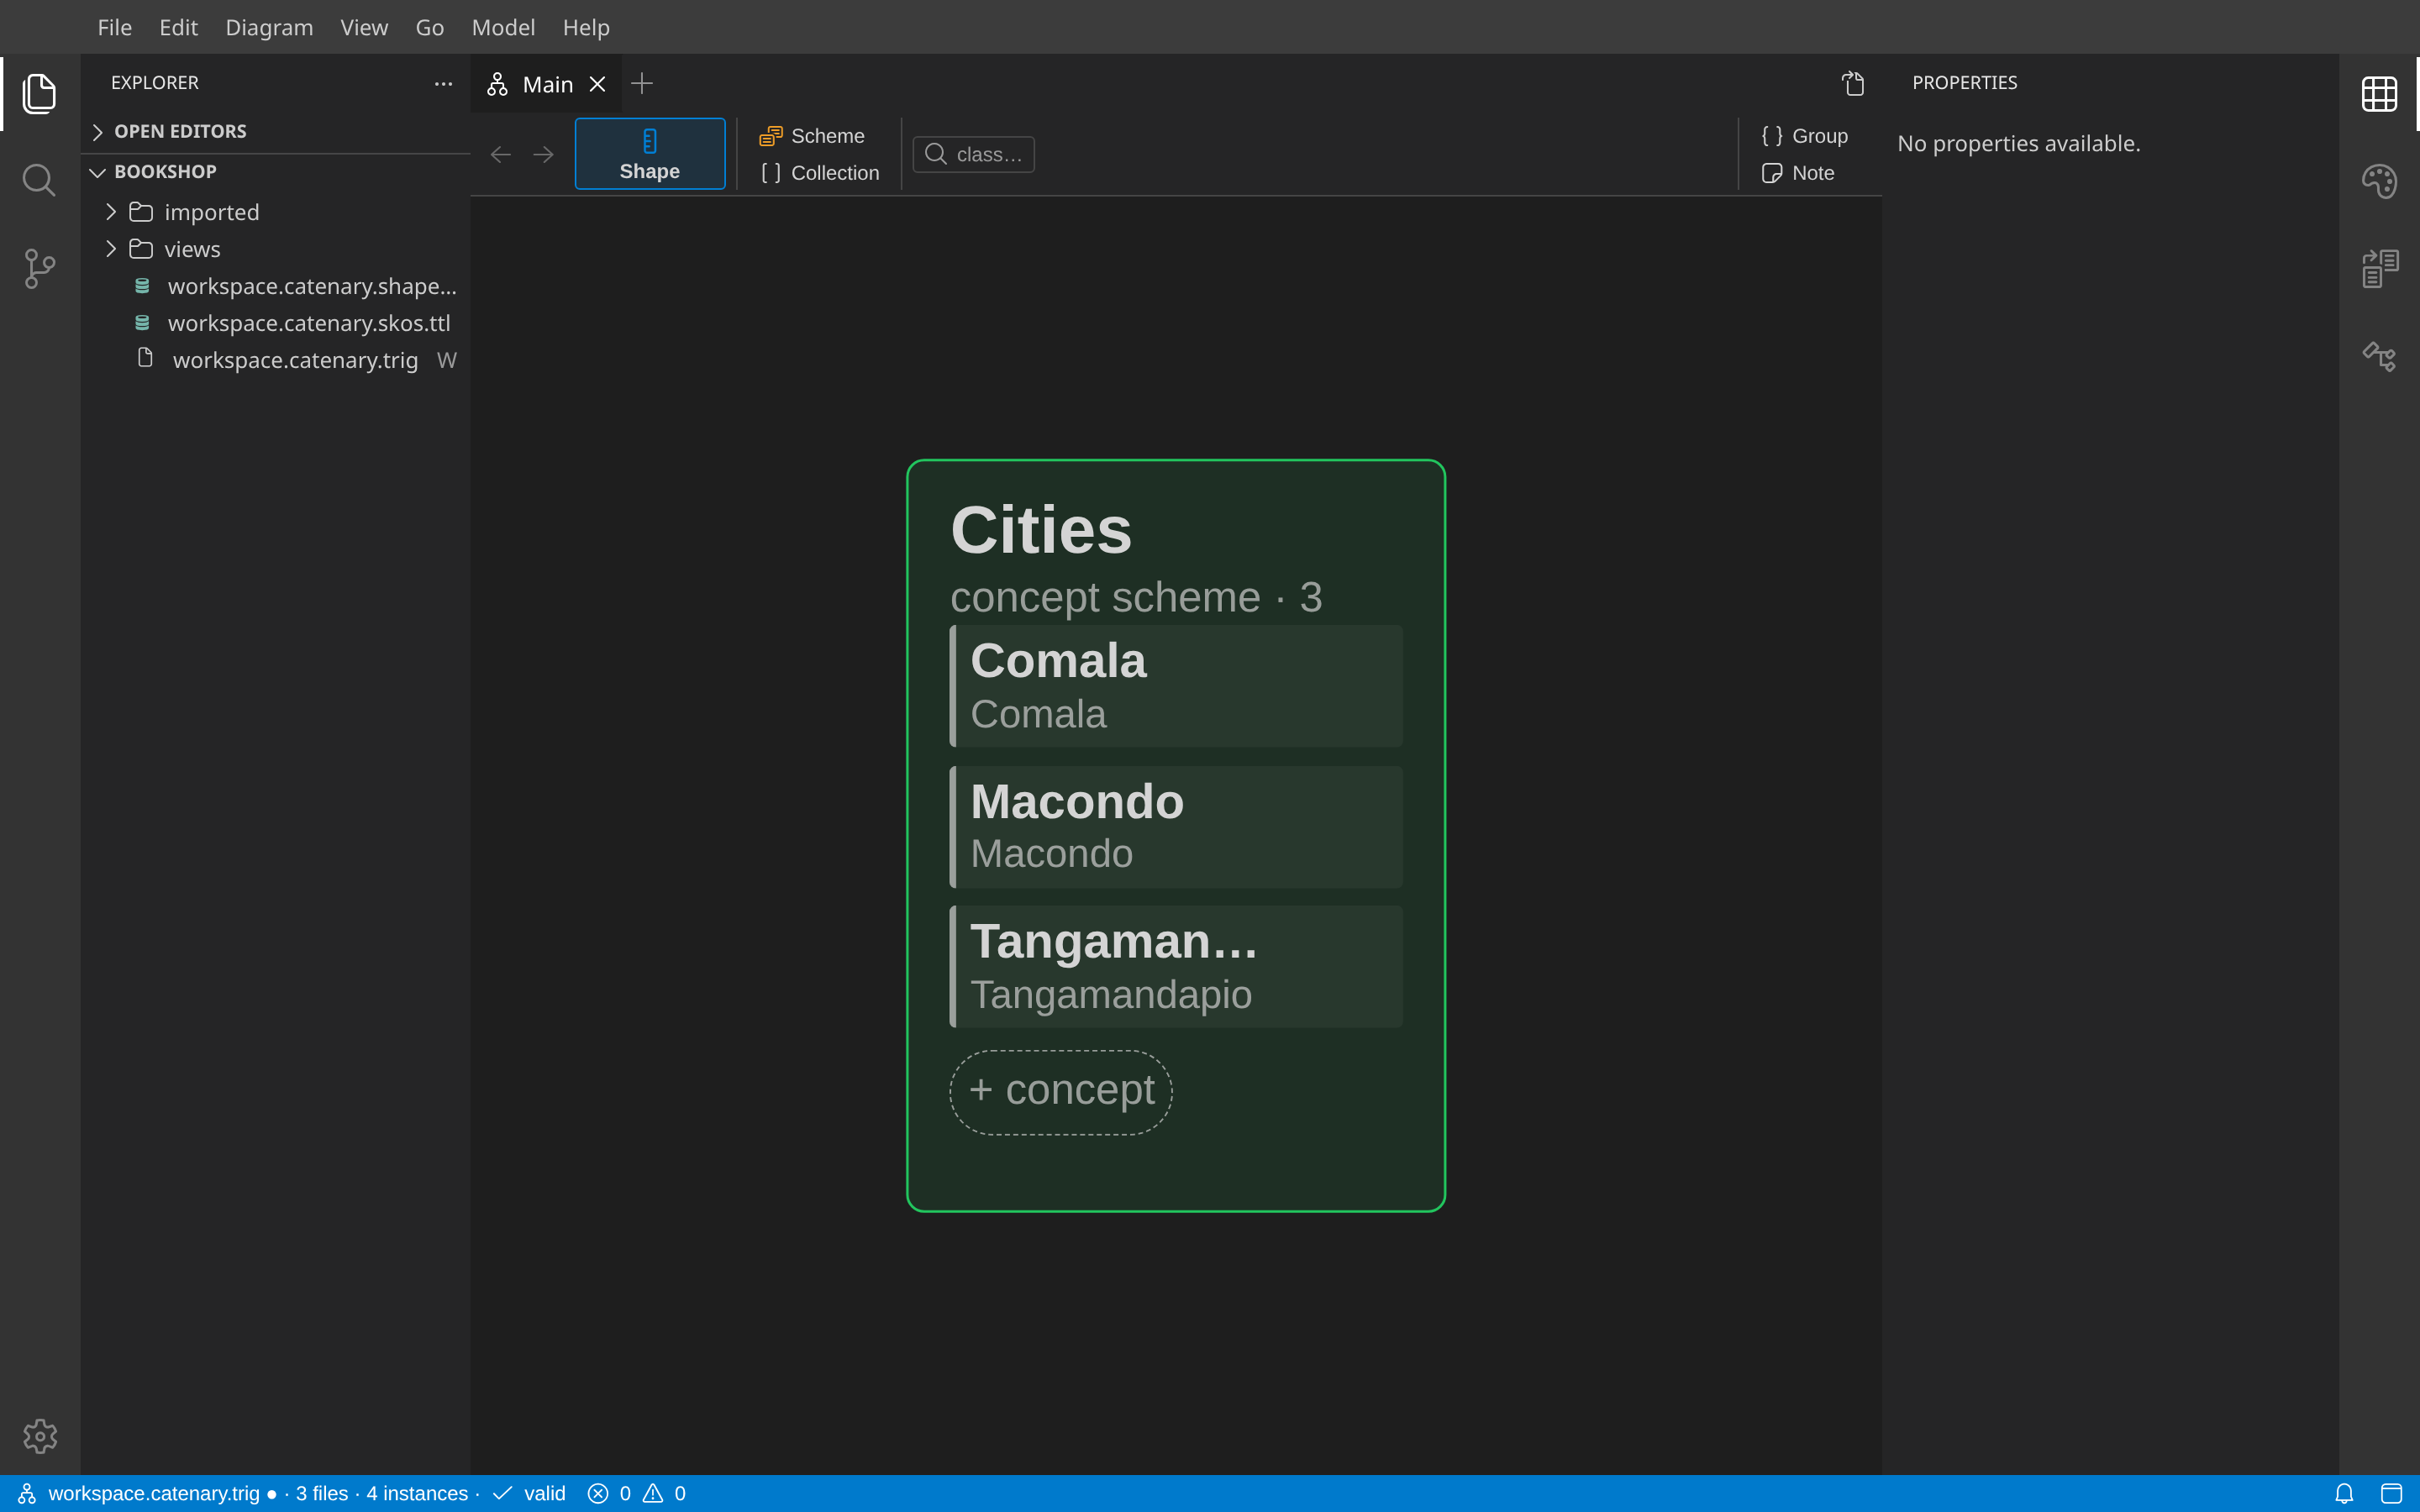The image size is (2420, 1512).
Task: Click the notification bell in status bar
Action: [2344, 1493]
